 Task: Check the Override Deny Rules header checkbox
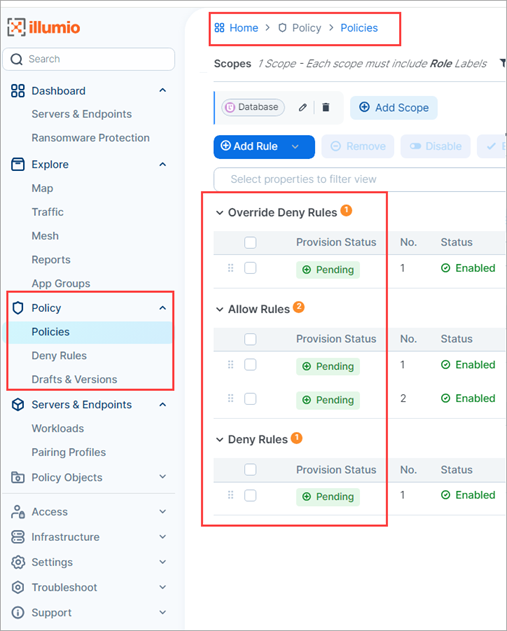pos(250,243)
